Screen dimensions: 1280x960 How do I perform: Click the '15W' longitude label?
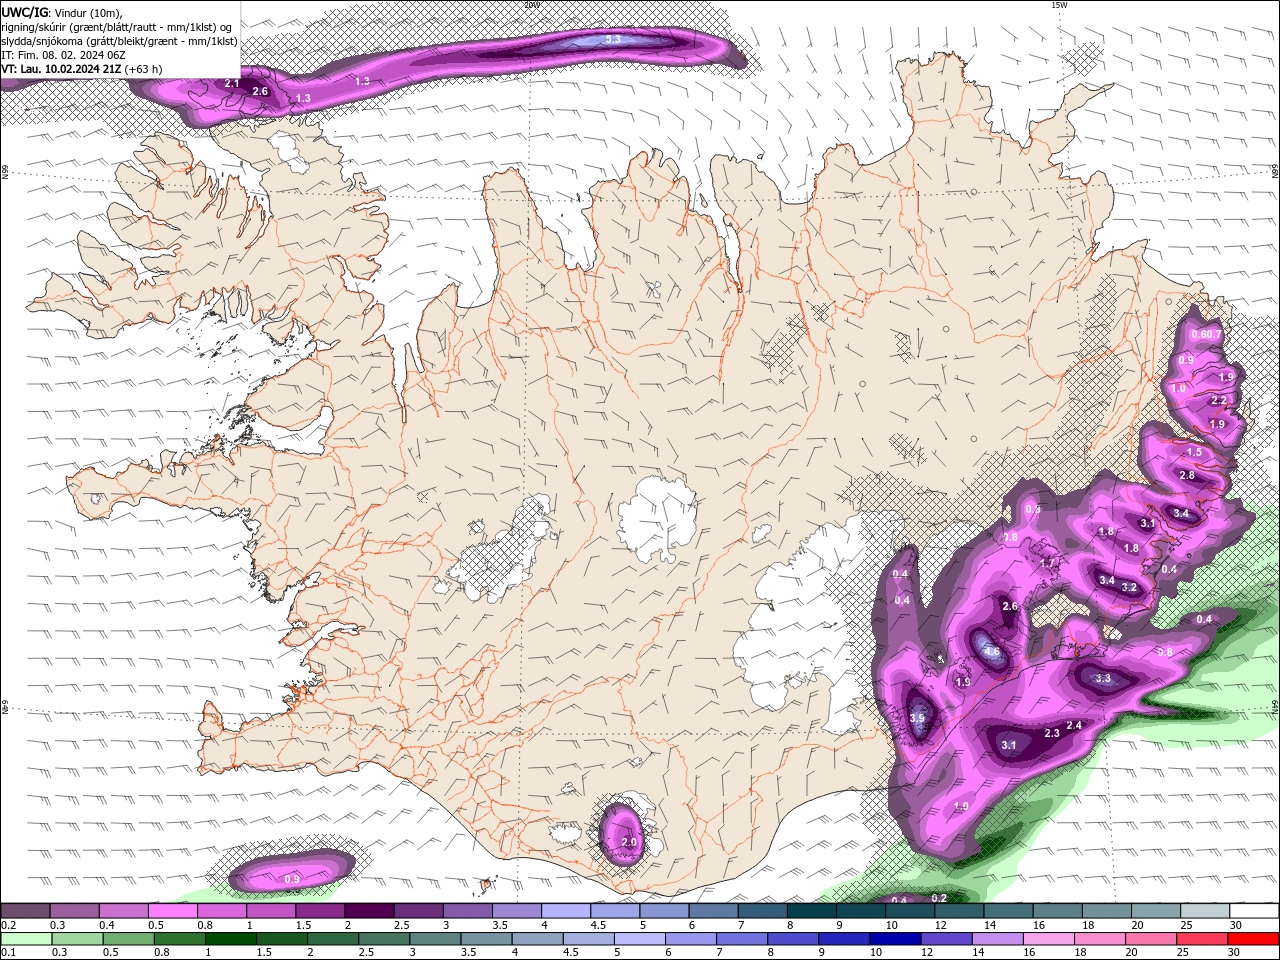point(1059,5)
